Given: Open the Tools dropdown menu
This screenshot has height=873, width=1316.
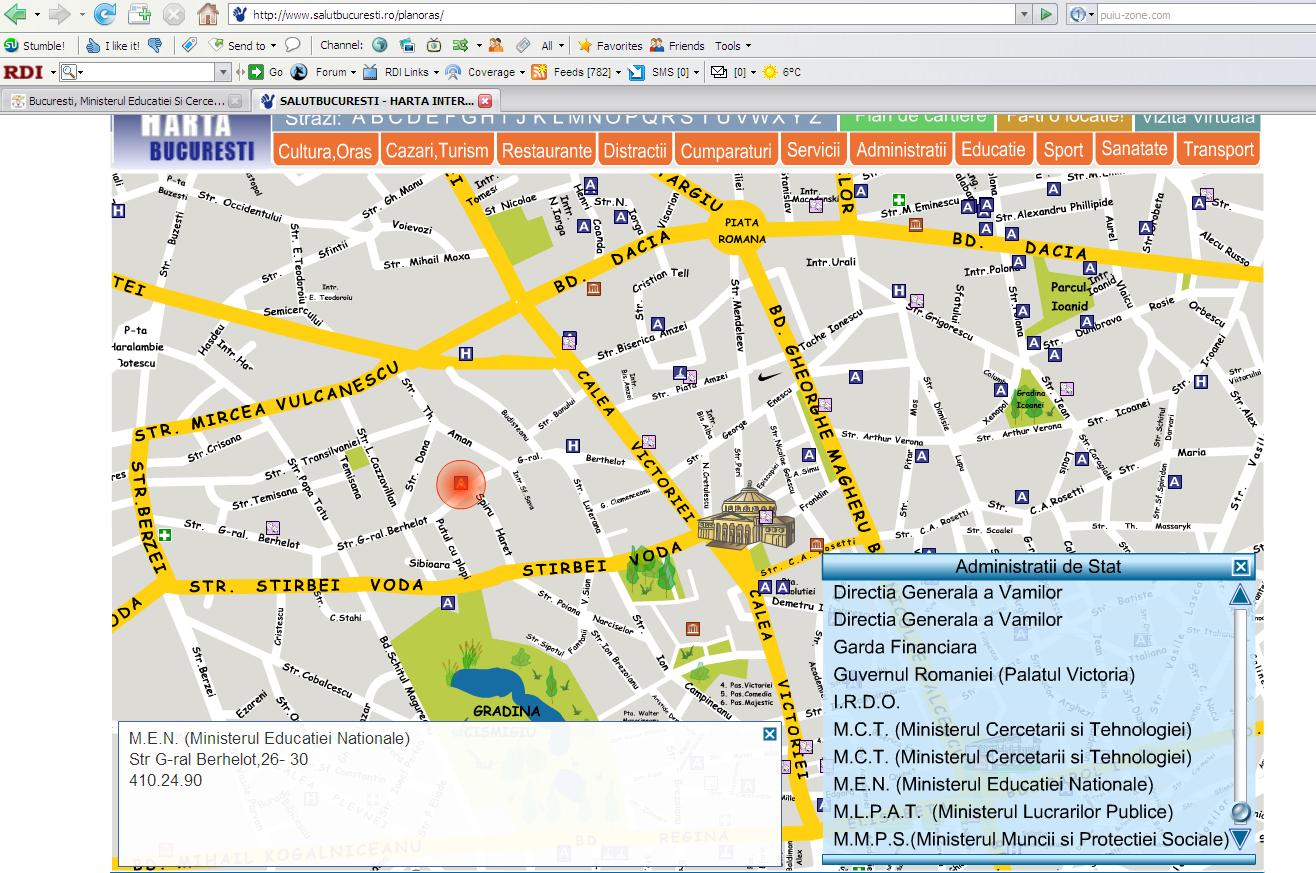Looking at the screenshot, I should coord(733,45).
